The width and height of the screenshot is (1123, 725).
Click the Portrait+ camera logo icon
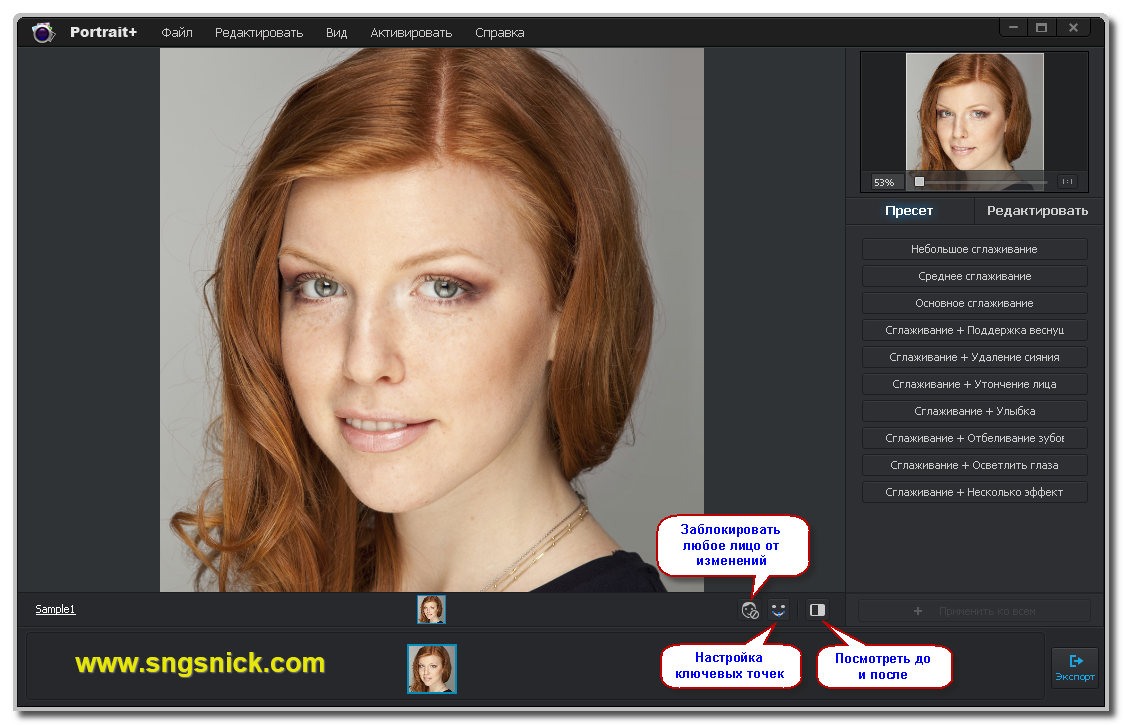(43, 32)
